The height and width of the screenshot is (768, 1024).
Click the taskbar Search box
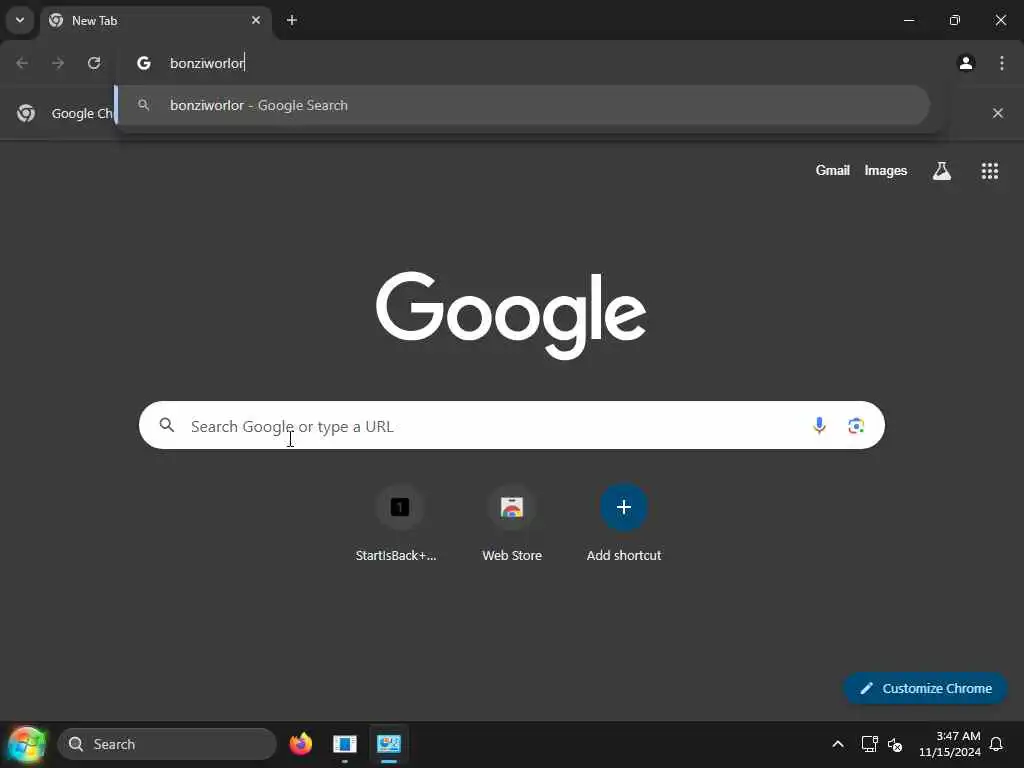pos(167,744)
